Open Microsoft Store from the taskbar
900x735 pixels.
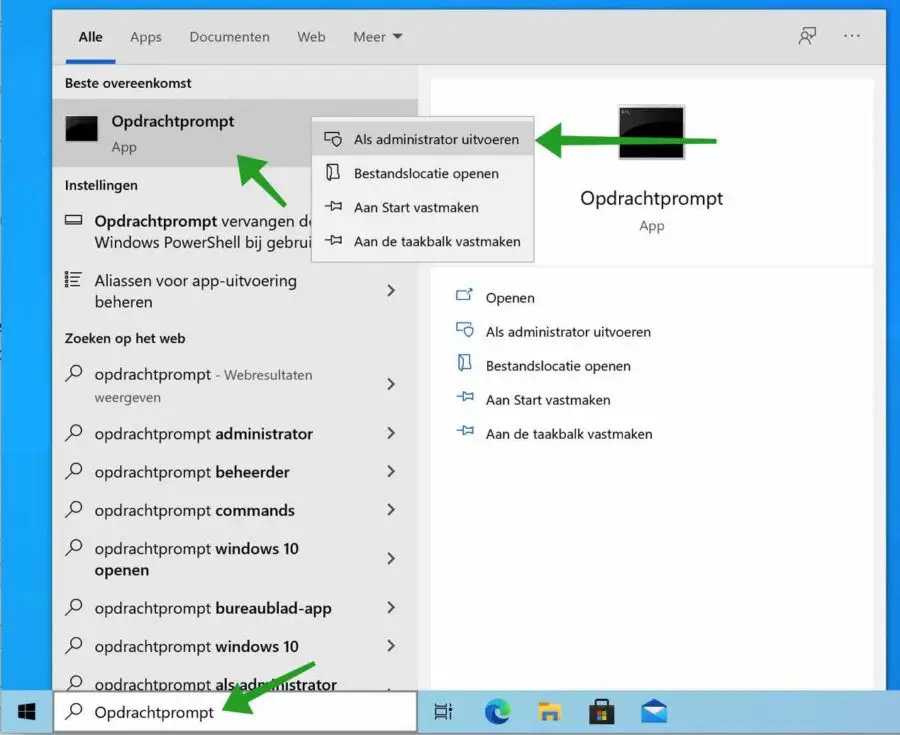click(x=602, y=712)
